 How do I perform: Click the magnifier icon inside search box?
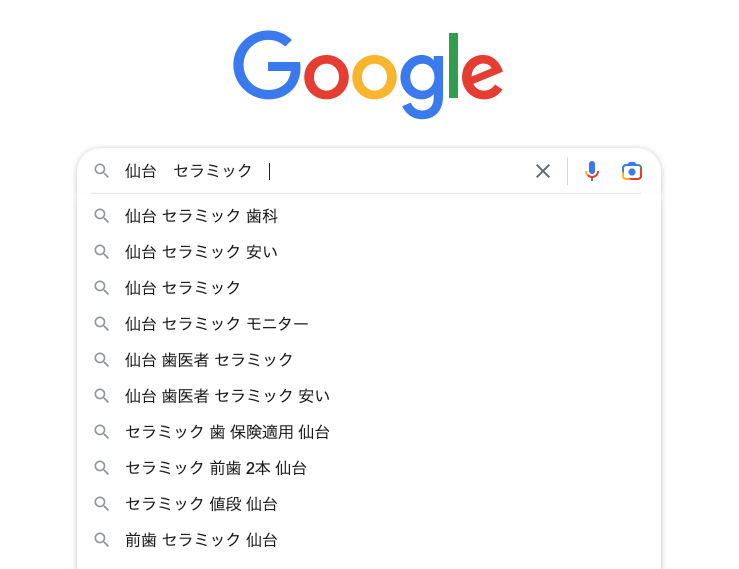pyautogui.click(x=101, y=171)
